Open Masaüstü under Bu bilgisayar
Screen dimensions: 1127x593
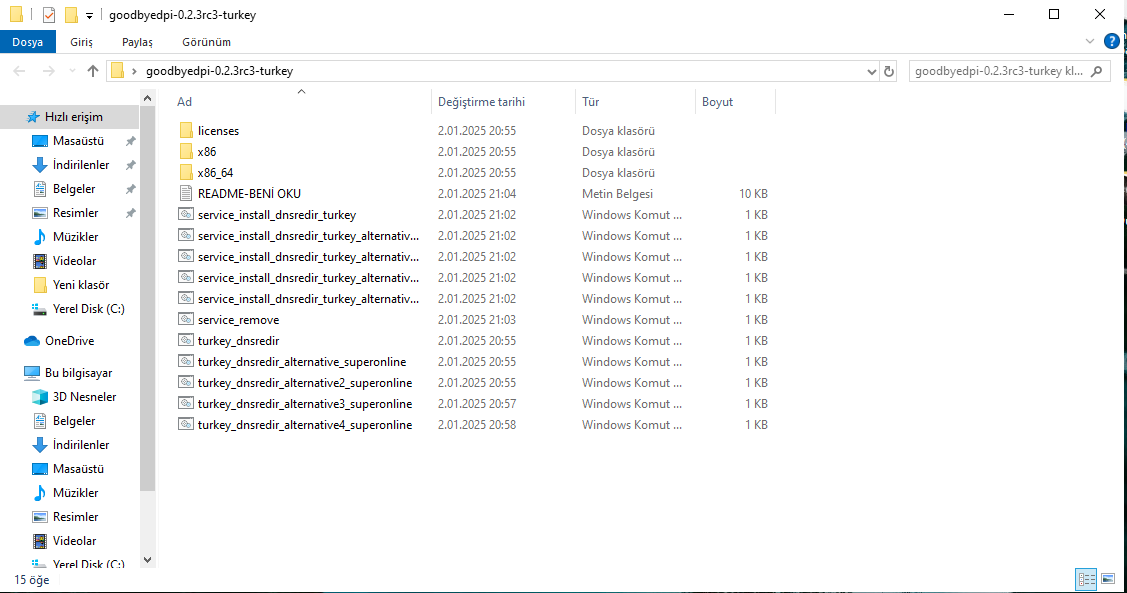coord(78,469)
